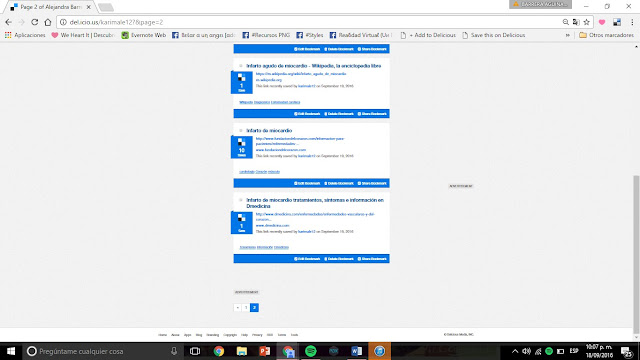Open PowerPoint from taskbar
Image resolution: width=640 pixels, height=360 pixels.
pyautogui.click(x=264, y=351)
